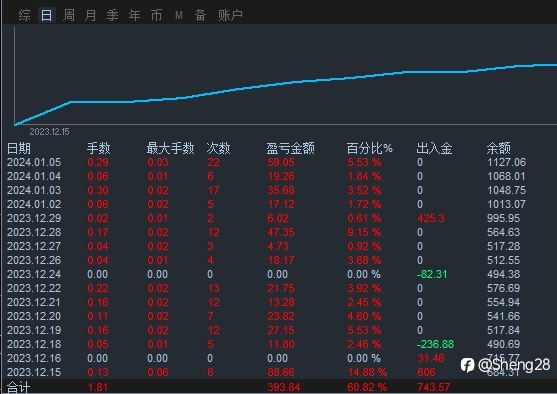Screen dimensions: 557x394
Task: Select the 日 daily tab
Action: point(47,15)
